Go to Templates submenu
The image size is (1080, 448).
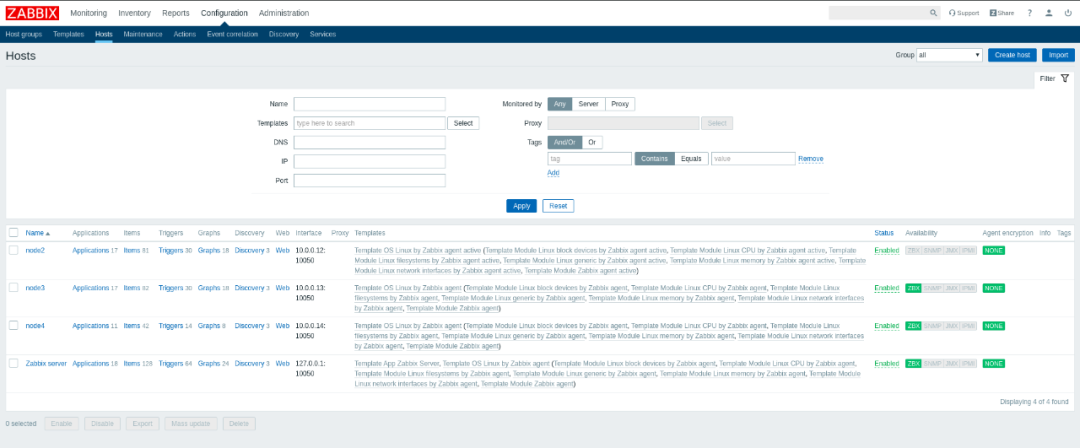tap(68, 34)
